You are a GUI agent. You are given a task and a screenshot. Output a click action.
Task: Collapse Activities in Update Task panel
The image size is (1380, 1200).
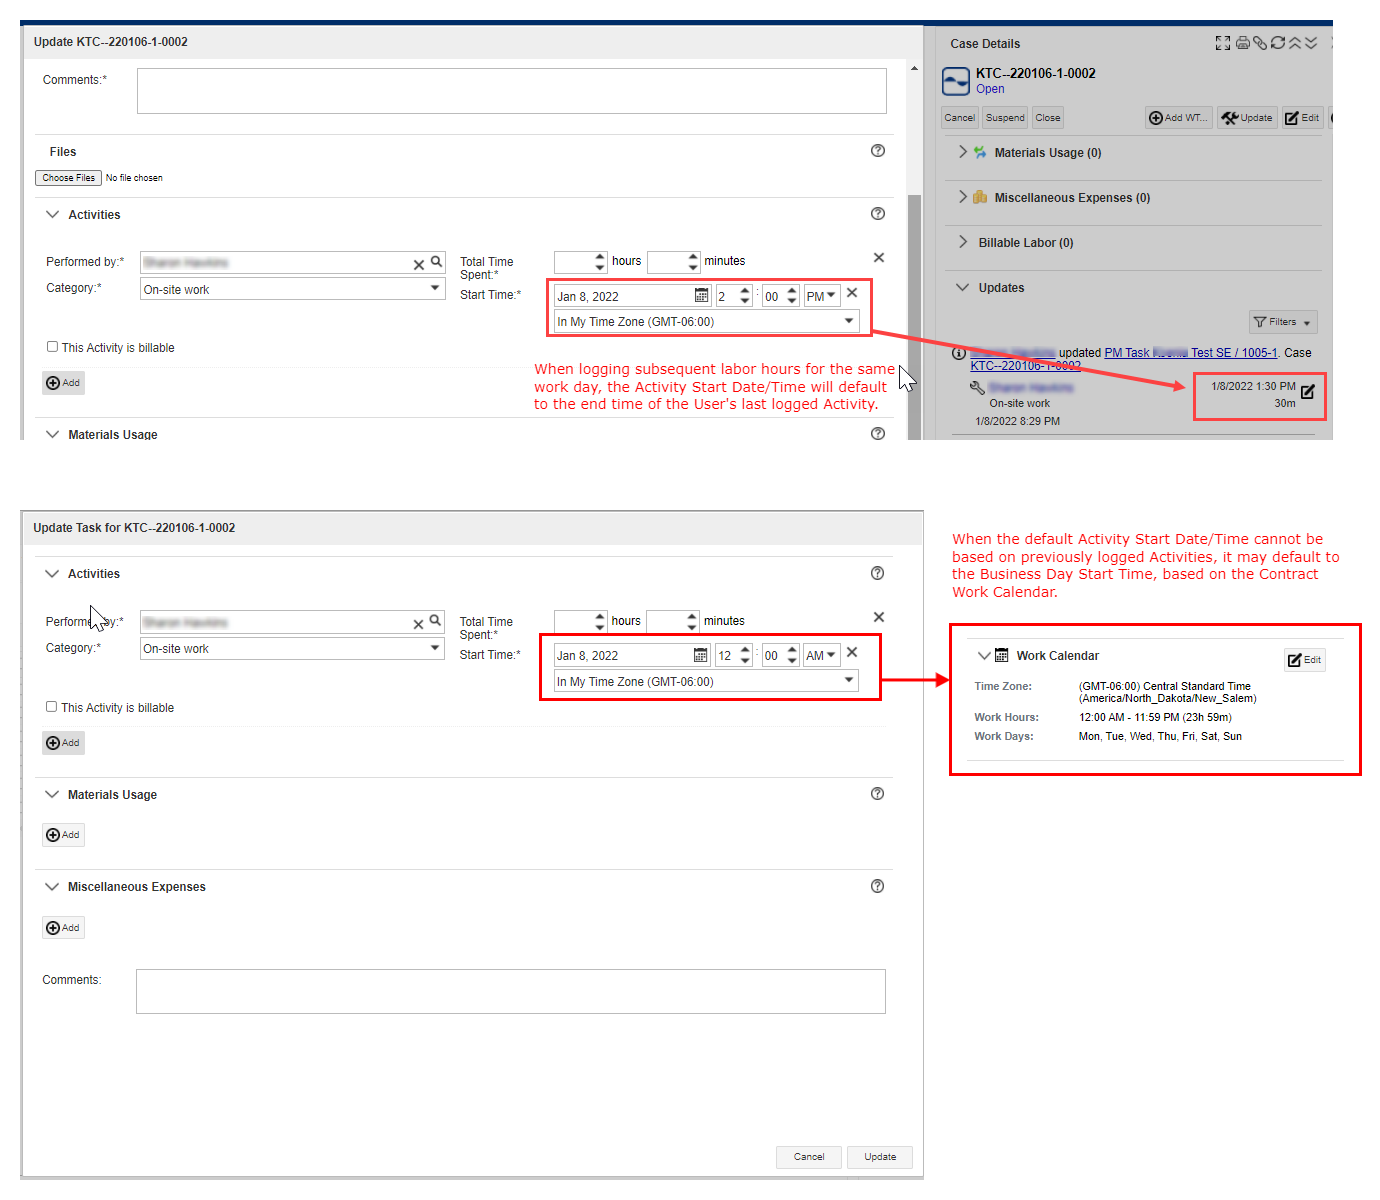[52, 574]
